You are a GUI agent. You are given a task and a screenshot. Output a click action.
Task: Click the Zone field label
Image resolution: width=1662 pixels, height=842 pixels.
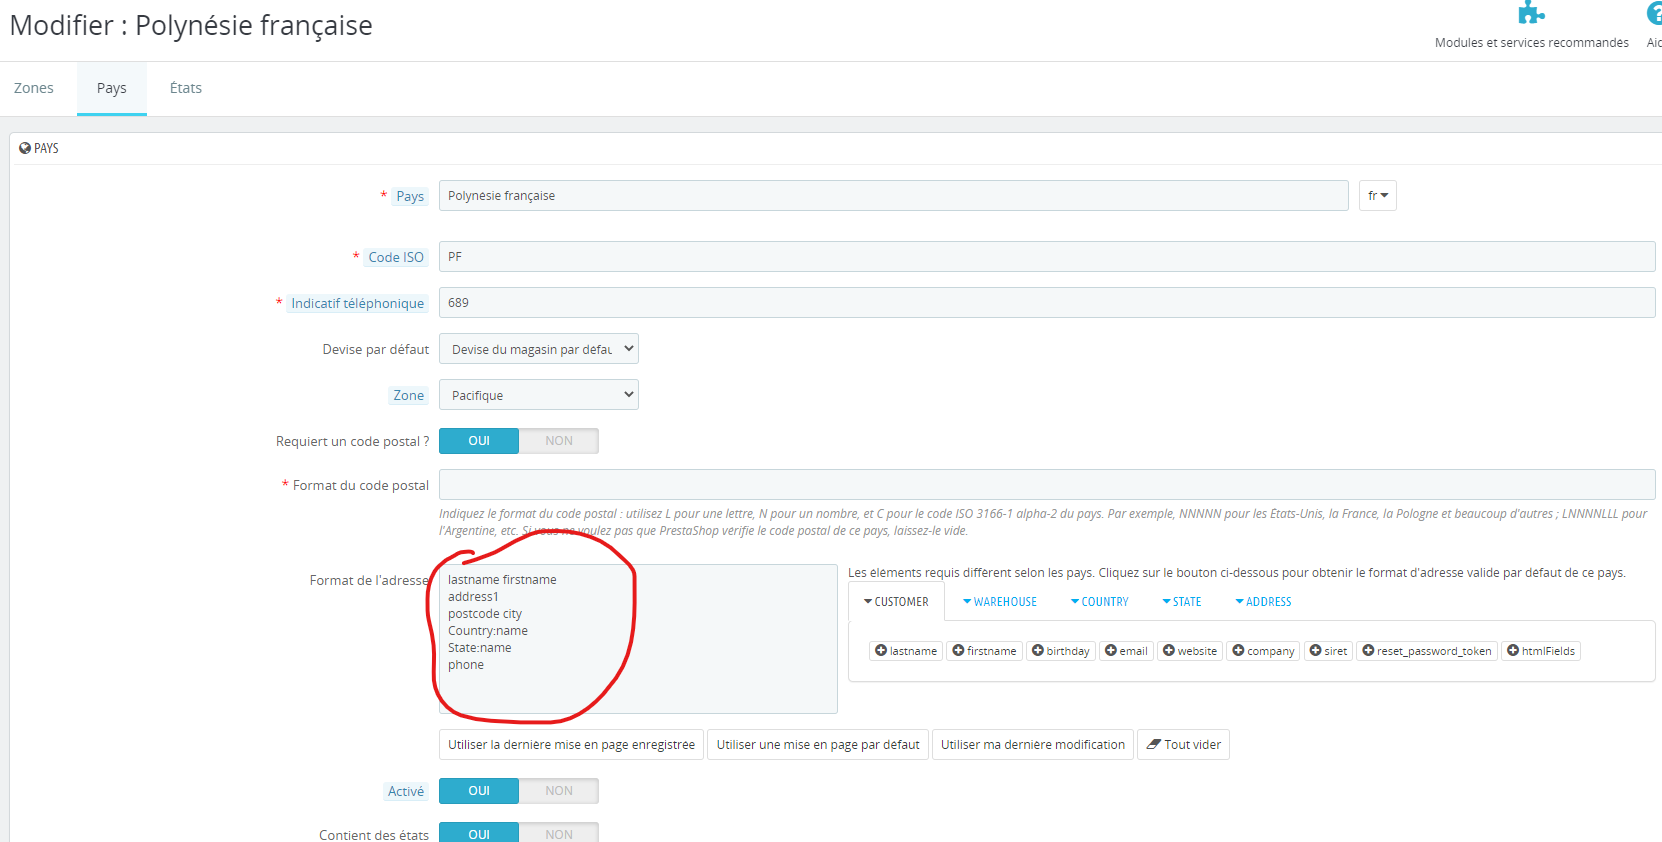(x=408, y=395)
